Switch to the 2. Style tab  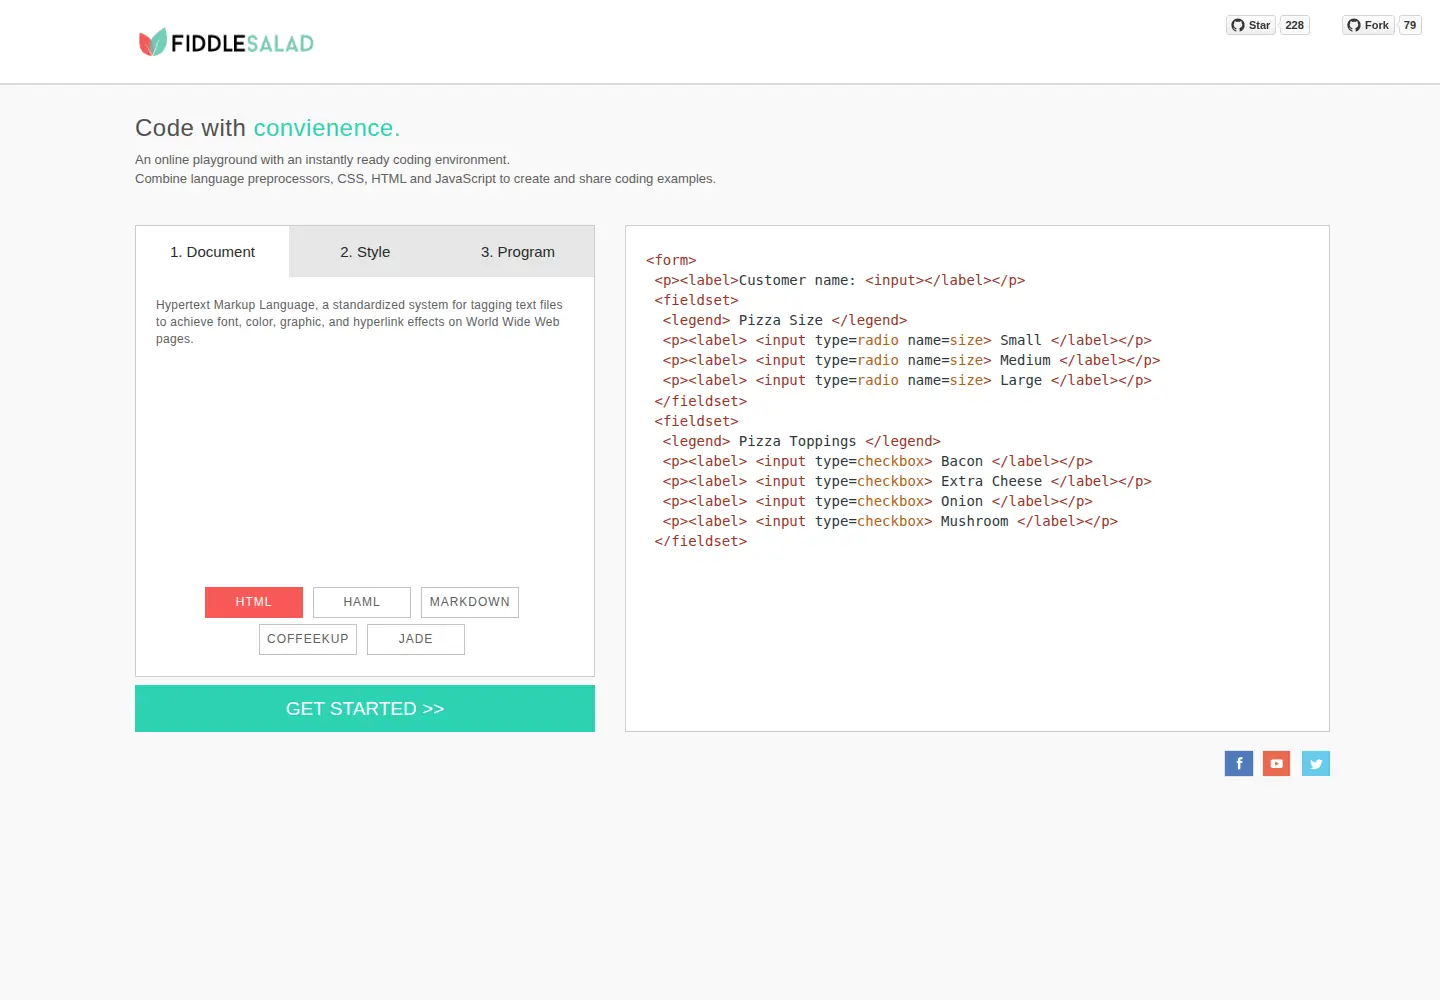click(365, 252)
